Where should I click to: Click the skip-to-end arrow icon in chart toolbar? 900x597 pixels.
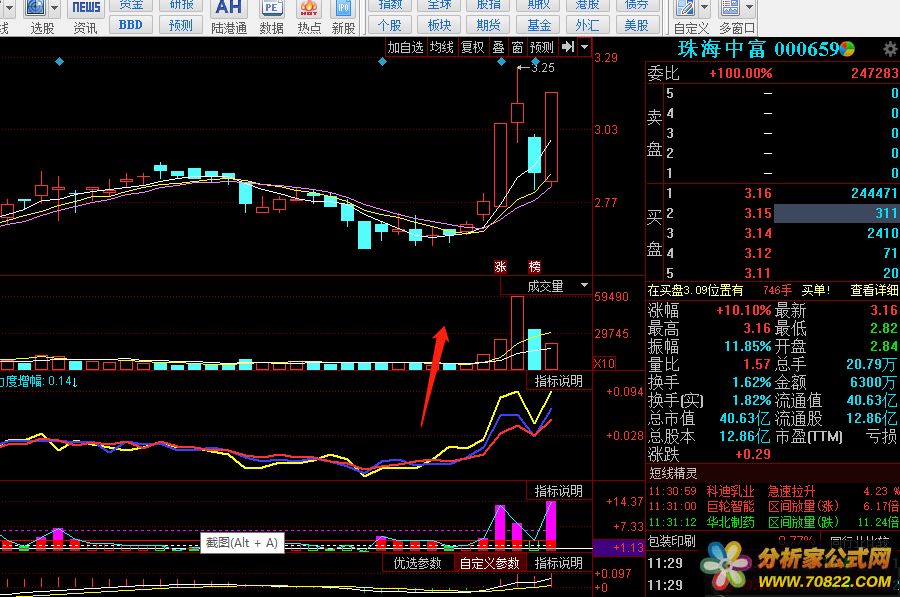pyautogui.click(x=568, y=47)
